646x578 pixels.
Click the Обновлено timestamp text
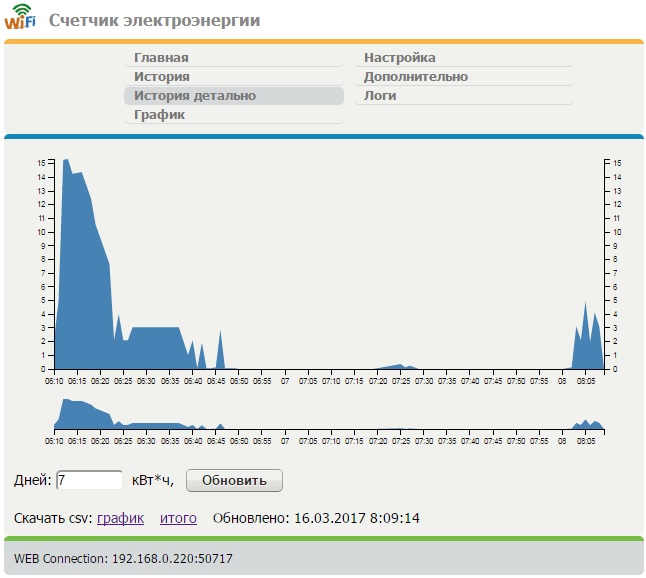[x=316, y=518]
